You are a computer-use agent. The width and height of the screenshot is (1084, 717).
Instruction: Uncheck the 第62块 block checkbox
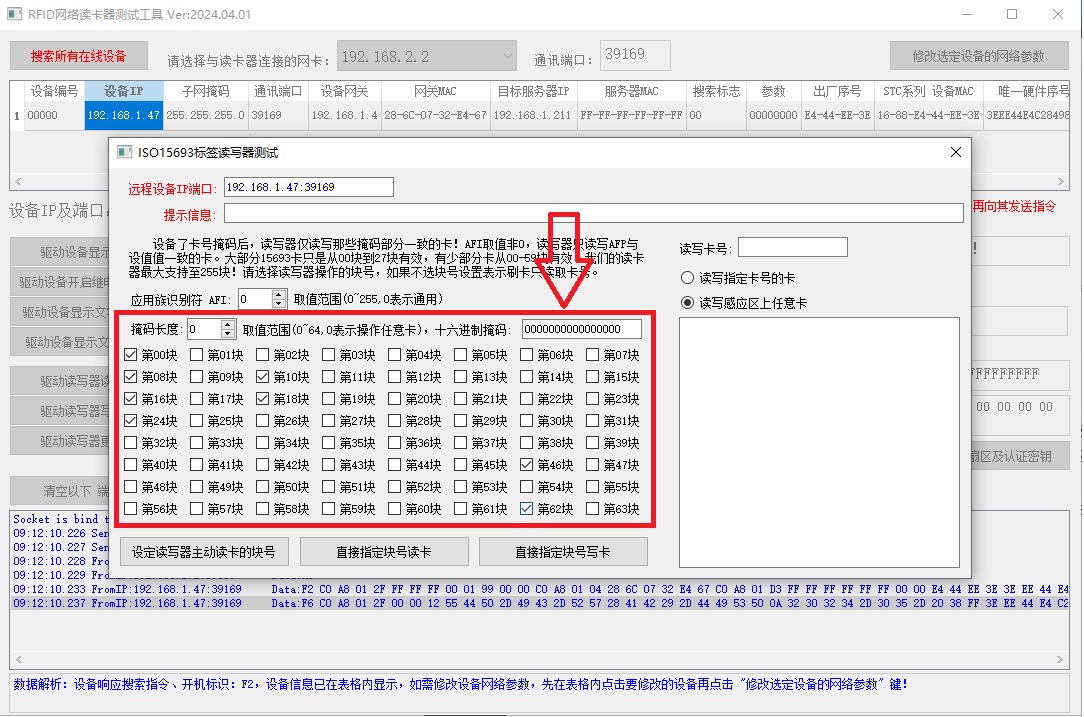click(x=527, y=509)
